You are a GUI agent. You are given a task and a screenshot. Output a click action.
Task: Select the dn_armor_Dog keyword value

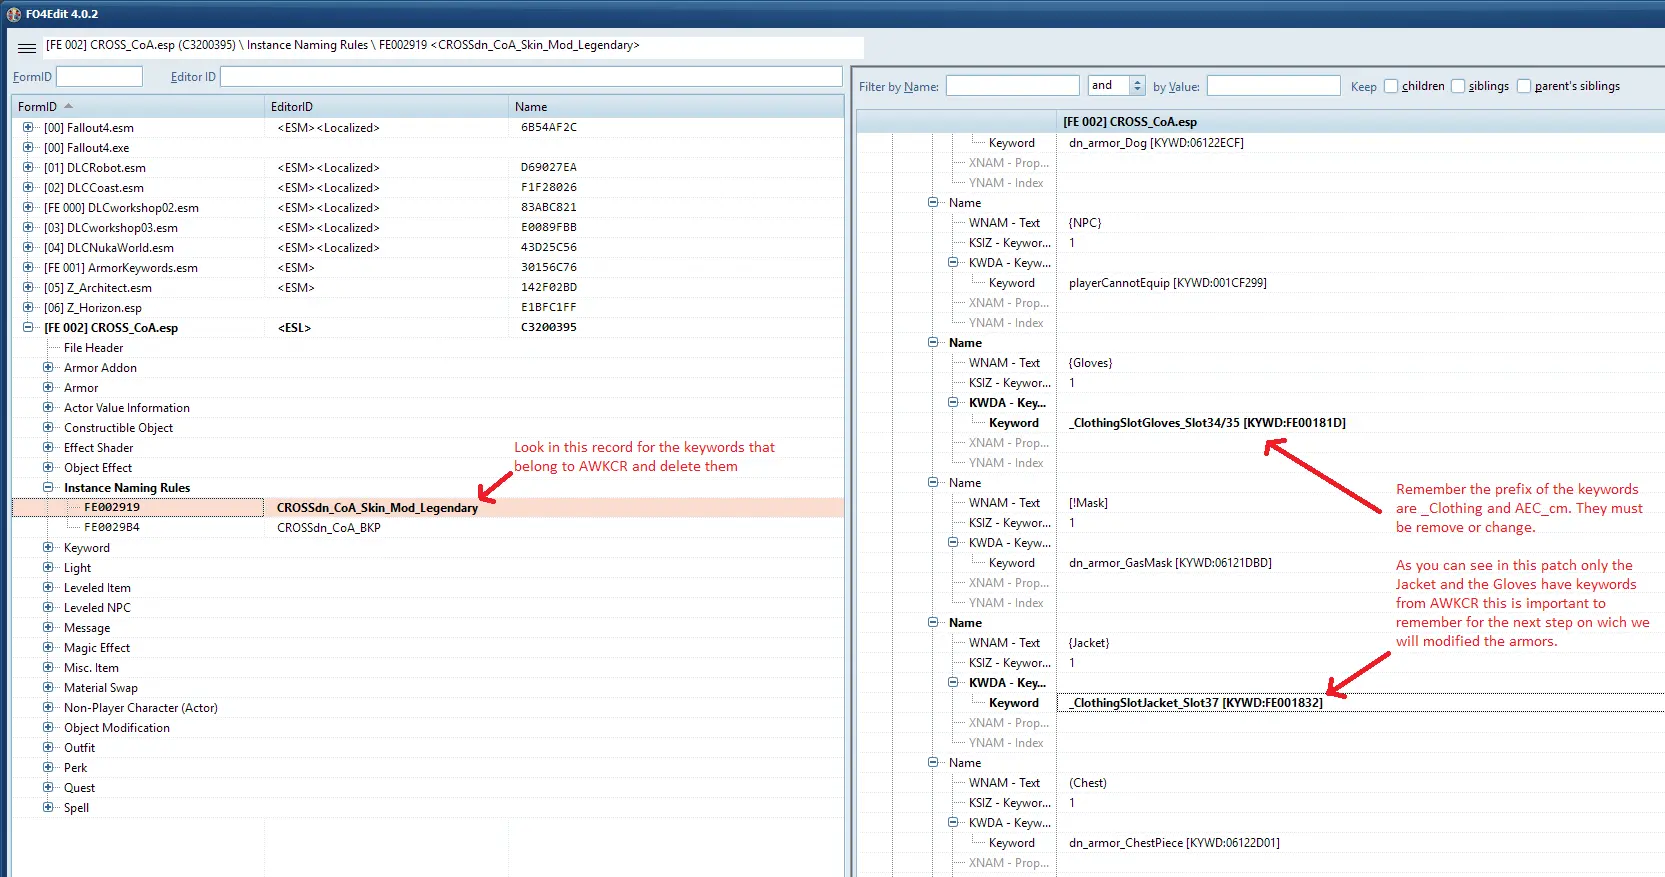coord(1156,143)
